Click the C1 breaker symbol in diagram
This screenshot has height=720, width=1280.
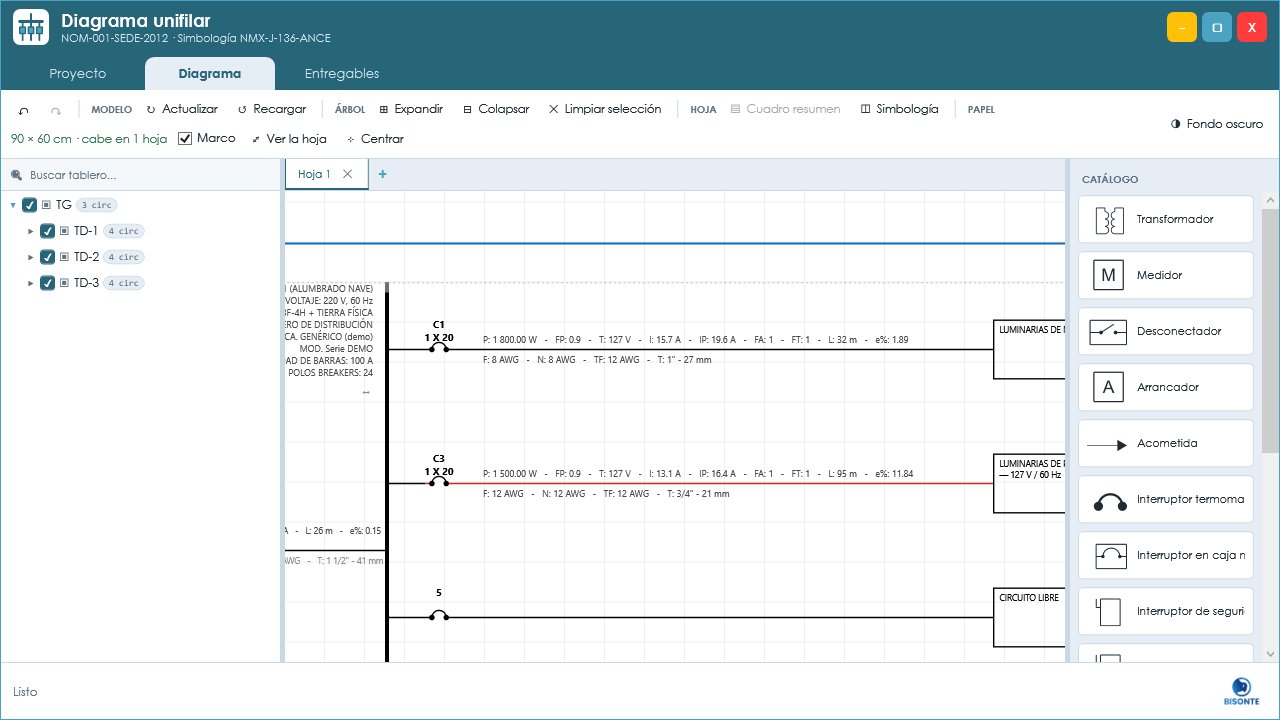click(x=438, y=348)
